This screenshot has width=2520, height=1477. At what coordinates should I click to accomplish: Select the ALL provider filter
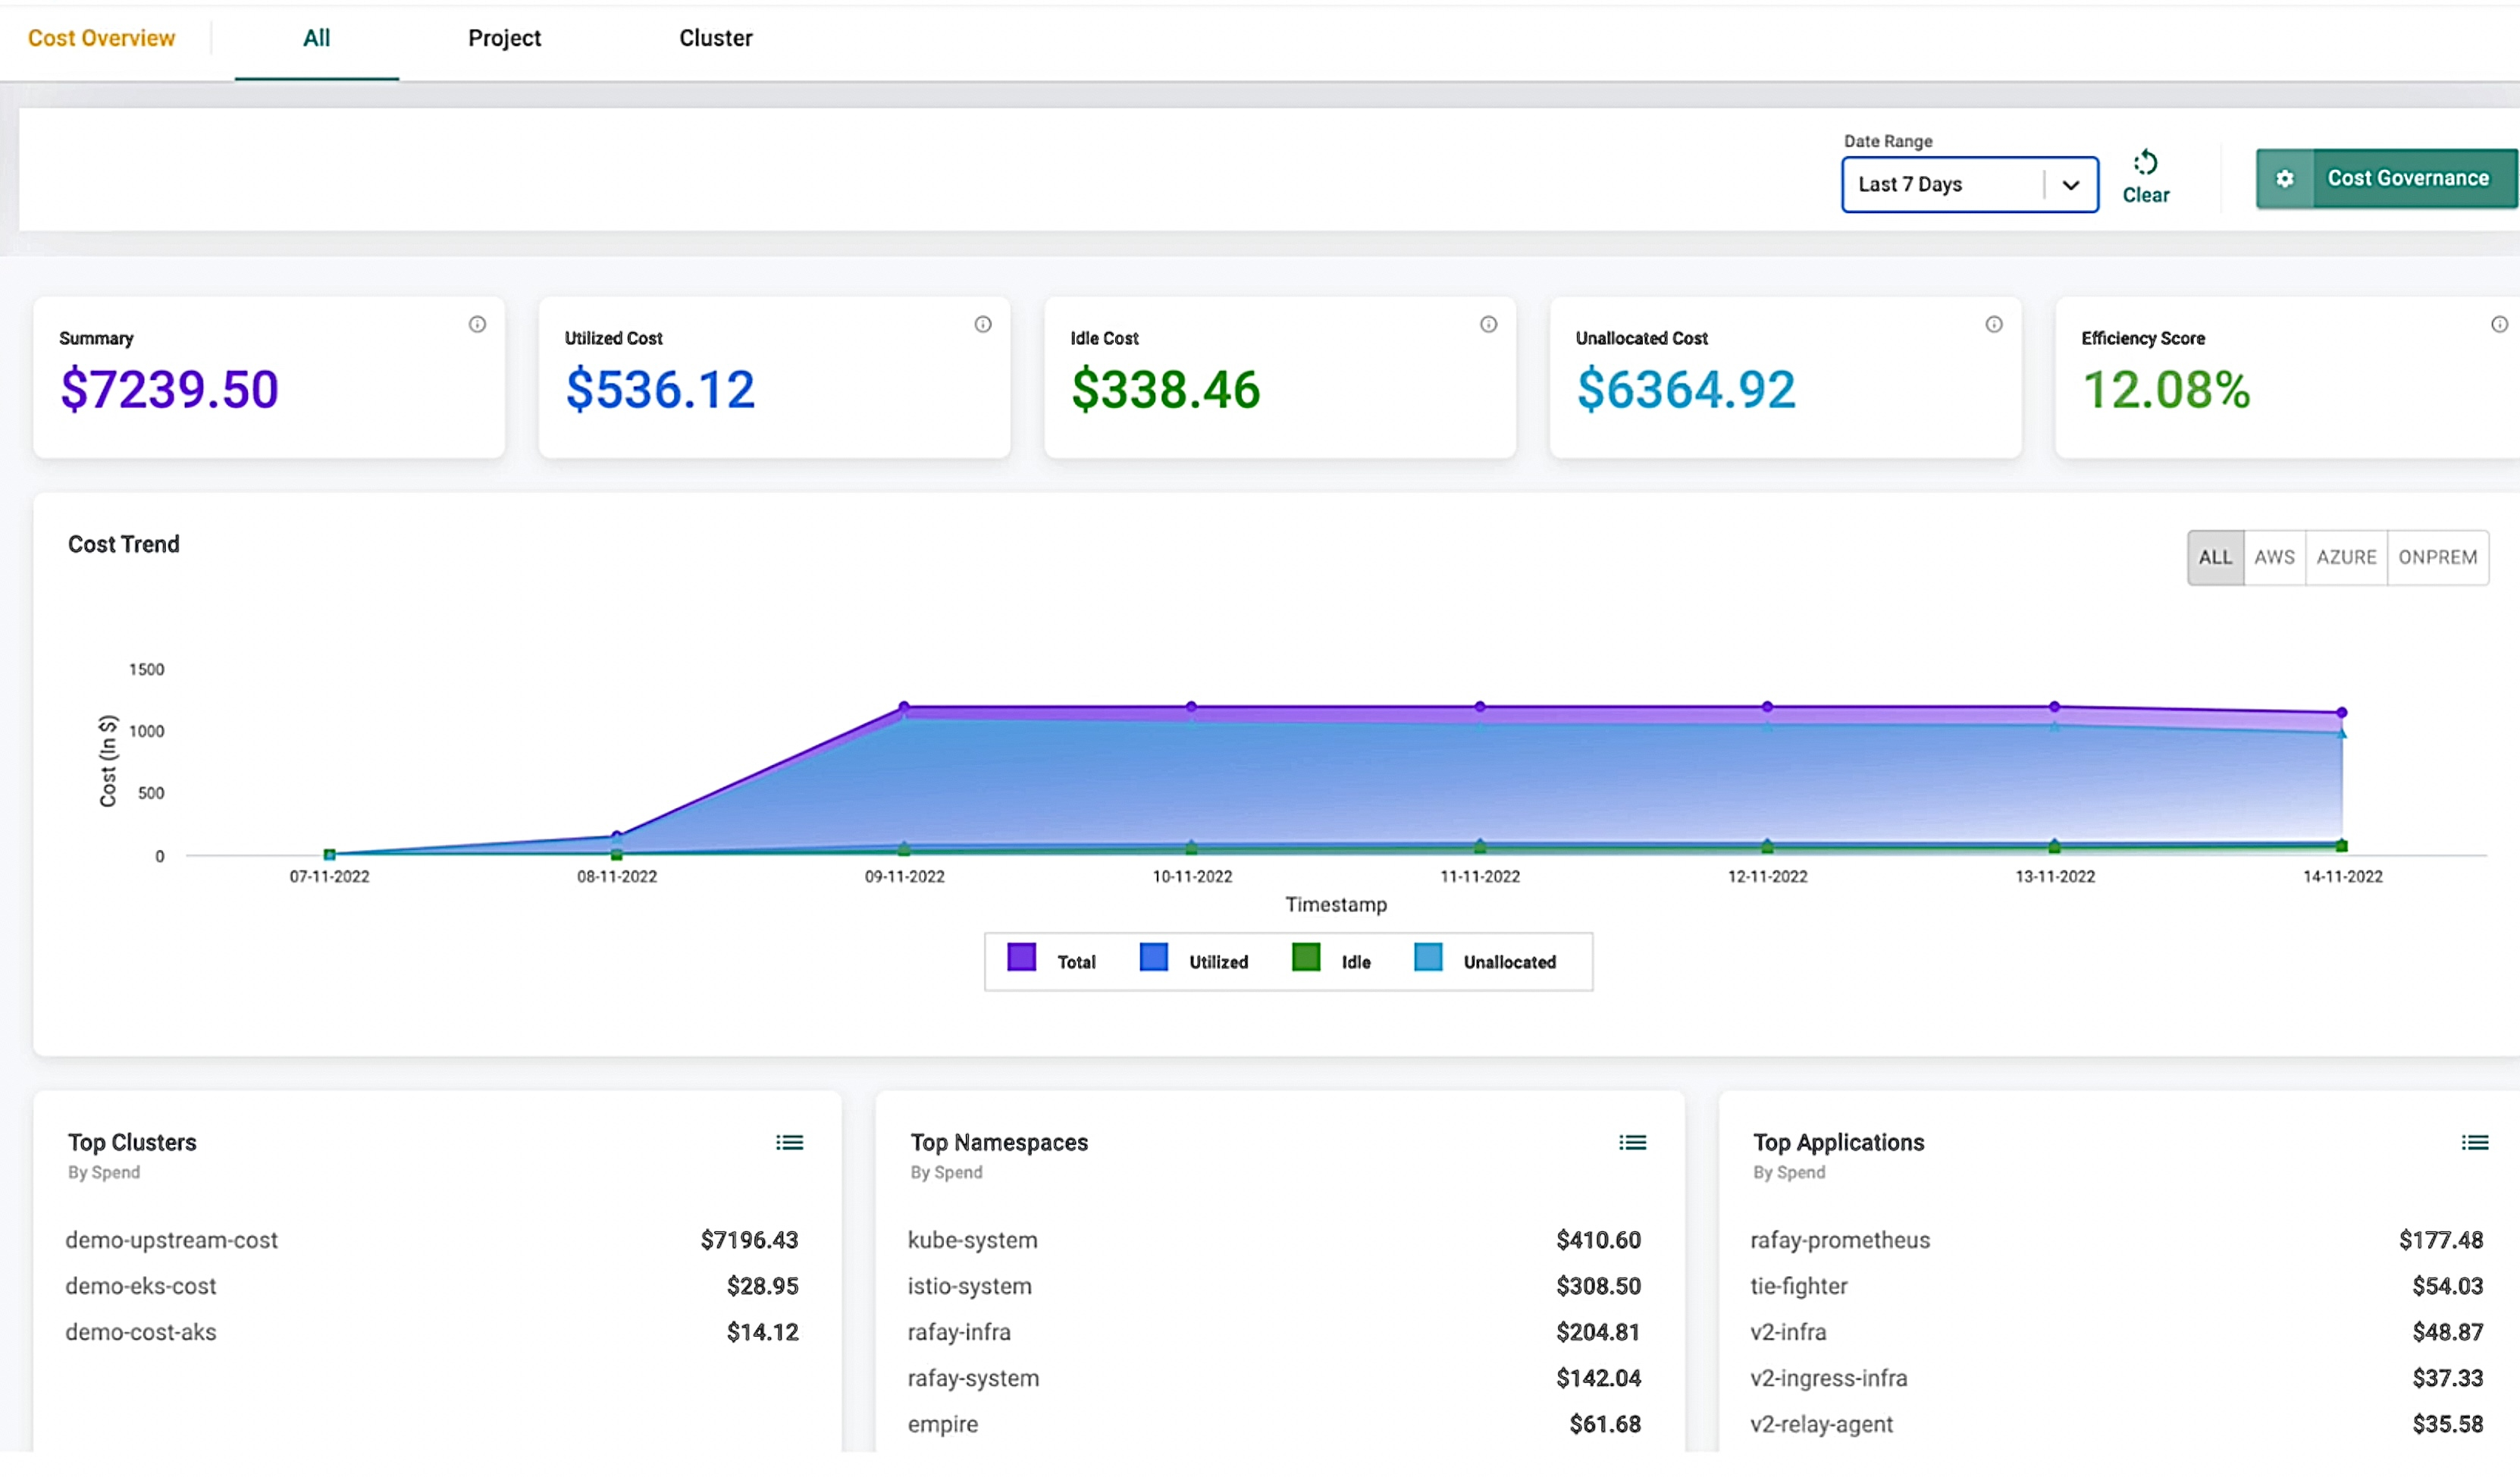coord(2215,557)
